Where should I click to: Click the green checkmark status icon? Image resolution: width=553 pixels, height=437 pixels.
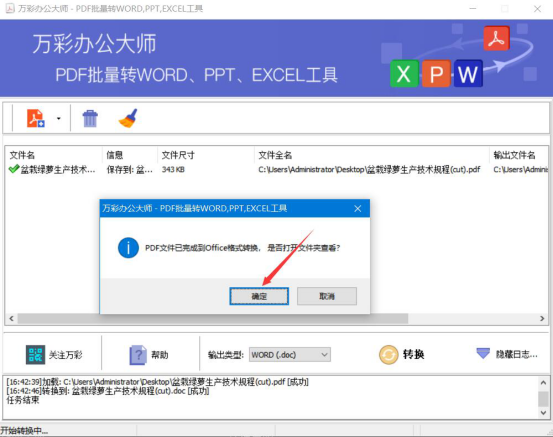[x=14, y=169]
